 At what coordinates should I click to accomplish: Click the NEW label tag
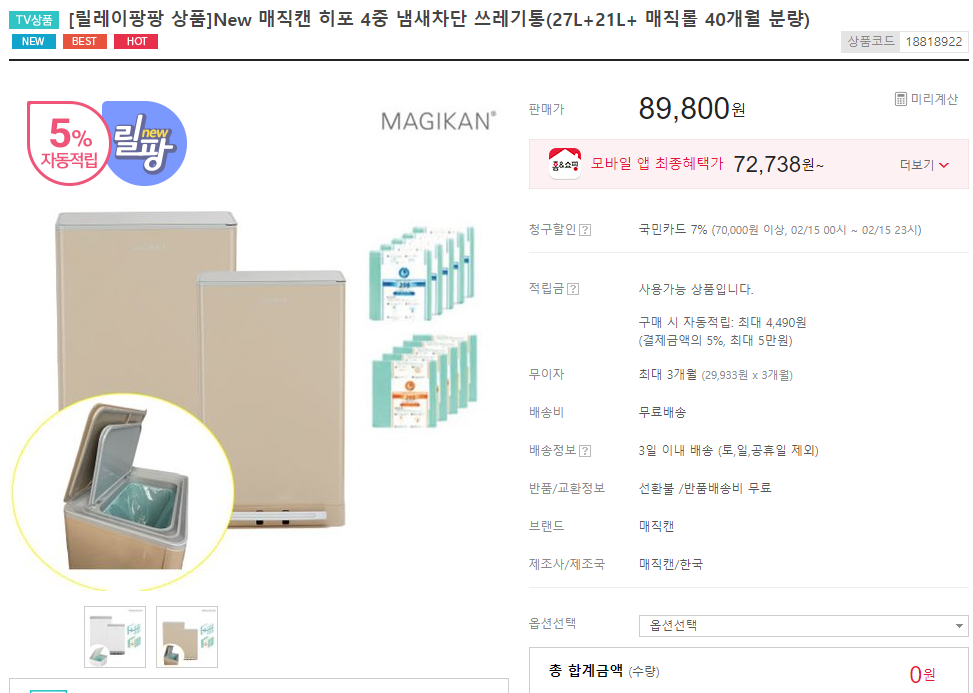(34, 42)
